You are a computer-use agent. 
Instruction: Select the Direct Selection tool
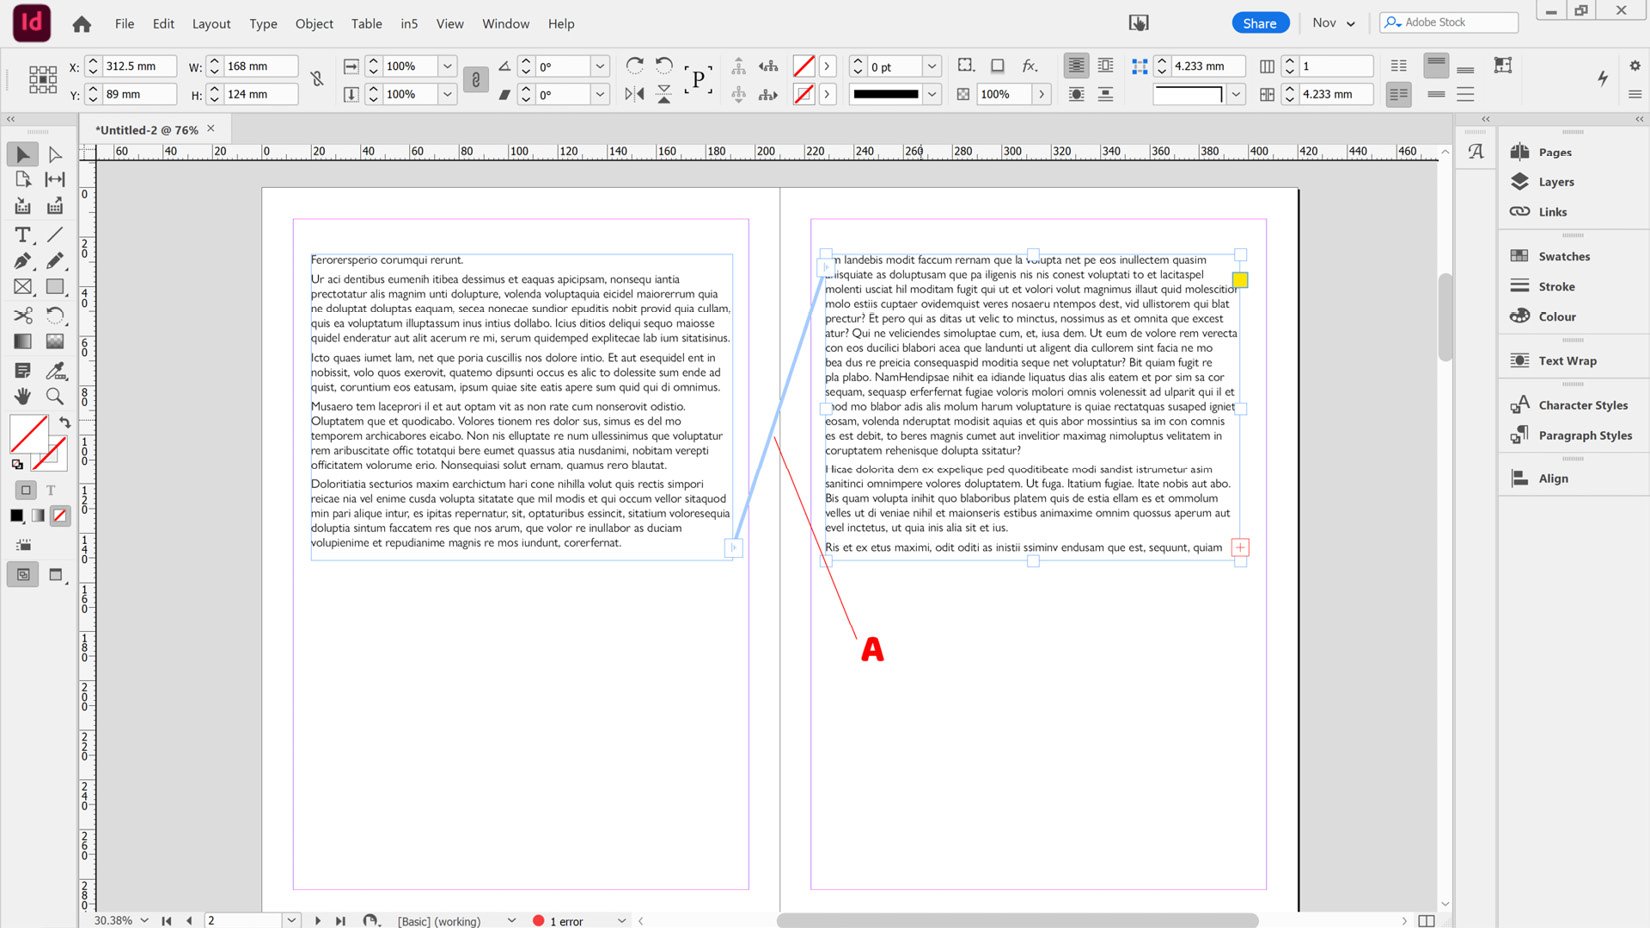coord(55,154)
